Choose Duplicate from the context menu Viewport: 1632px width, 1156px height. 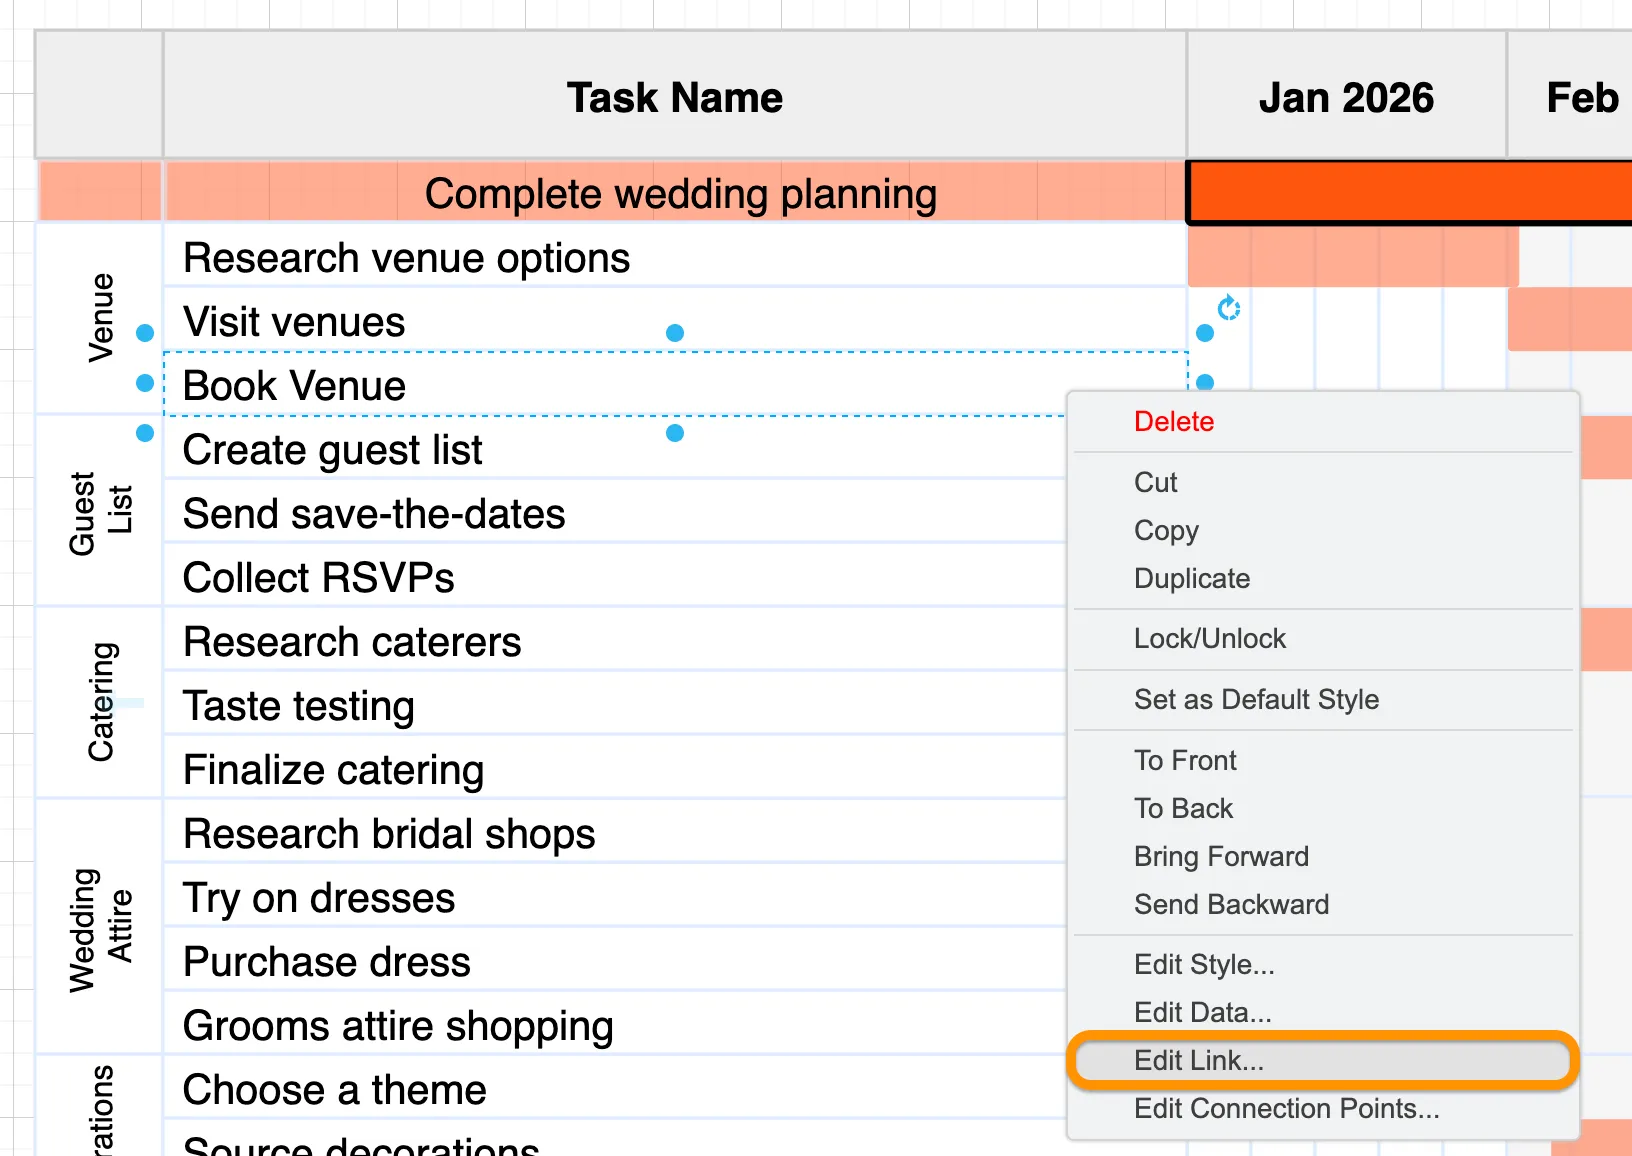pos(1191,579)
